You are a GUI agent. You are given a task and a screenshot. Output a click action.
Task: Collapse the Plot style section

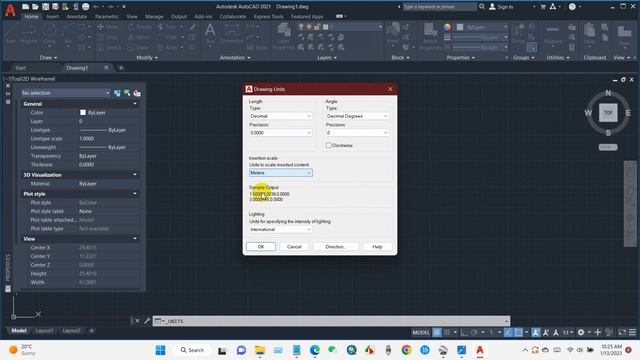point(135,194)
